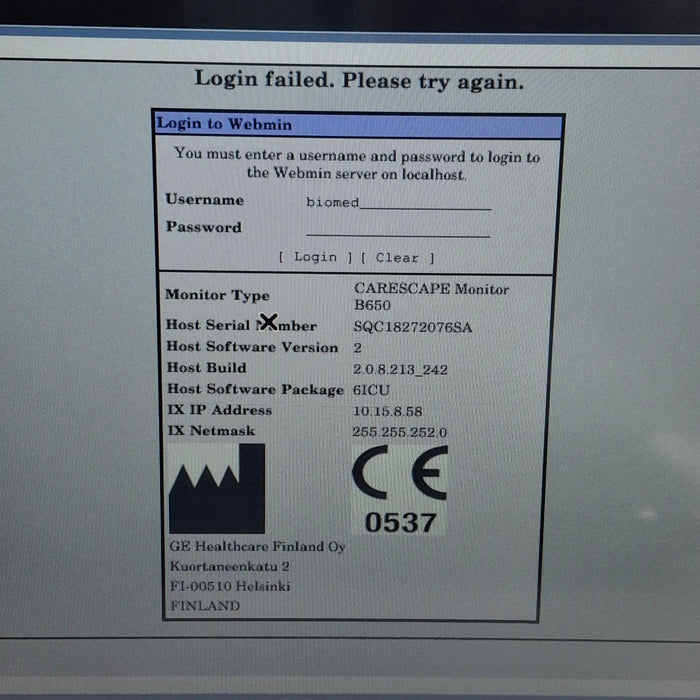
Task: Click the CARESCAPE Monitor B650 value
Action: [x=430, y=297]
